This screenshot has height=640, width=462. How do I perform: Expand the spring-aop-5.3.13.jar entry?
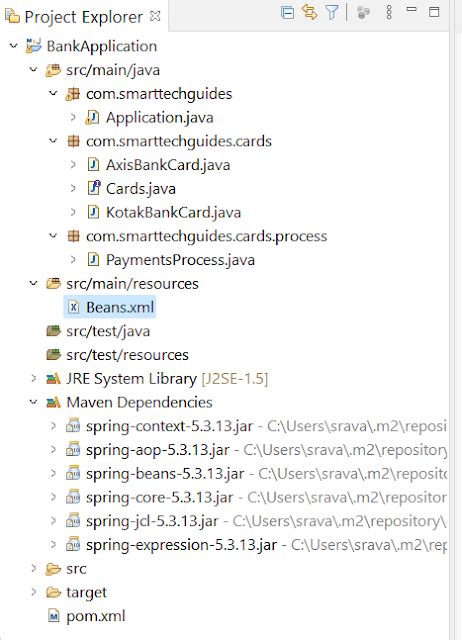[x=53, y=449]
